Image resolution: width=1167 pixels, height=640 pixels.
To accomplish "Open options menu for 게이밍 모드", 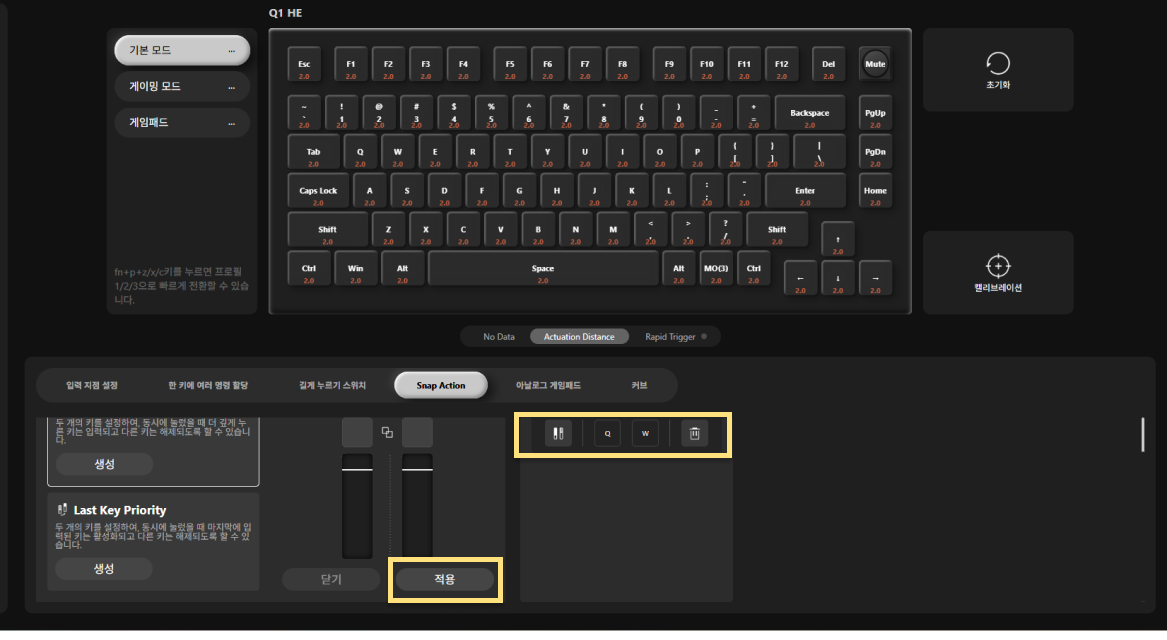I will 231,87.
